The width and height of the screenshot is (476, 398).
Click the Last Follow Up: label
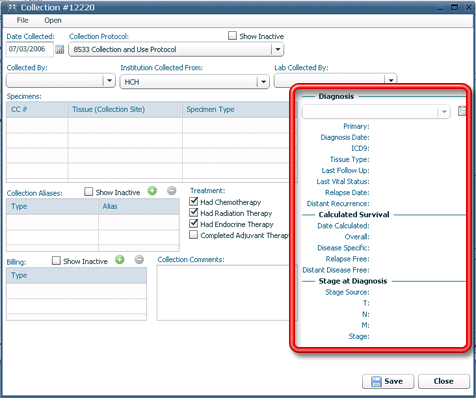346,170
